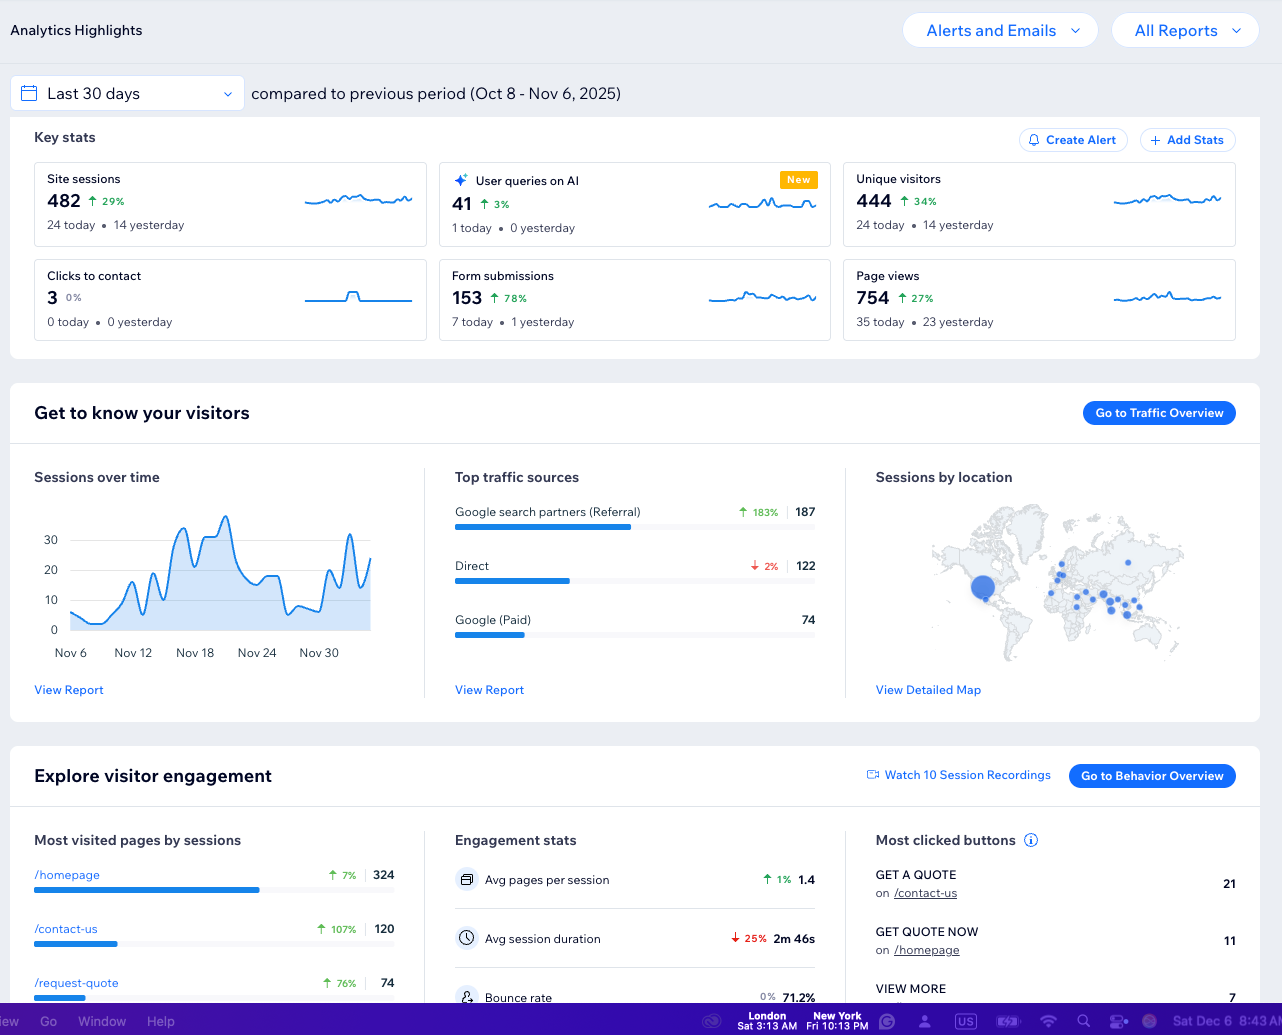Click the Go to Traffic Overview button
The image size is (1282, 1035).
(x=1159, y=413)
